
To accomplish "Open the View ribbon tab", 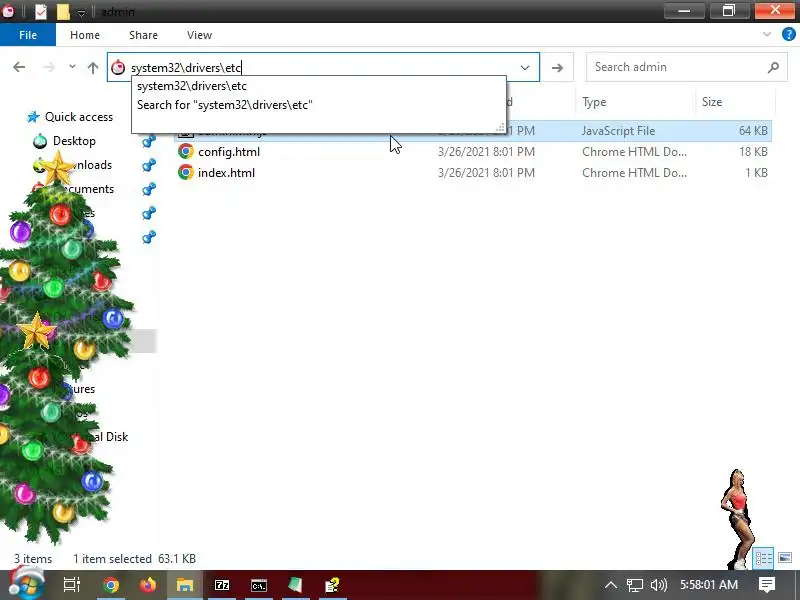I will [x=199, y=35].
